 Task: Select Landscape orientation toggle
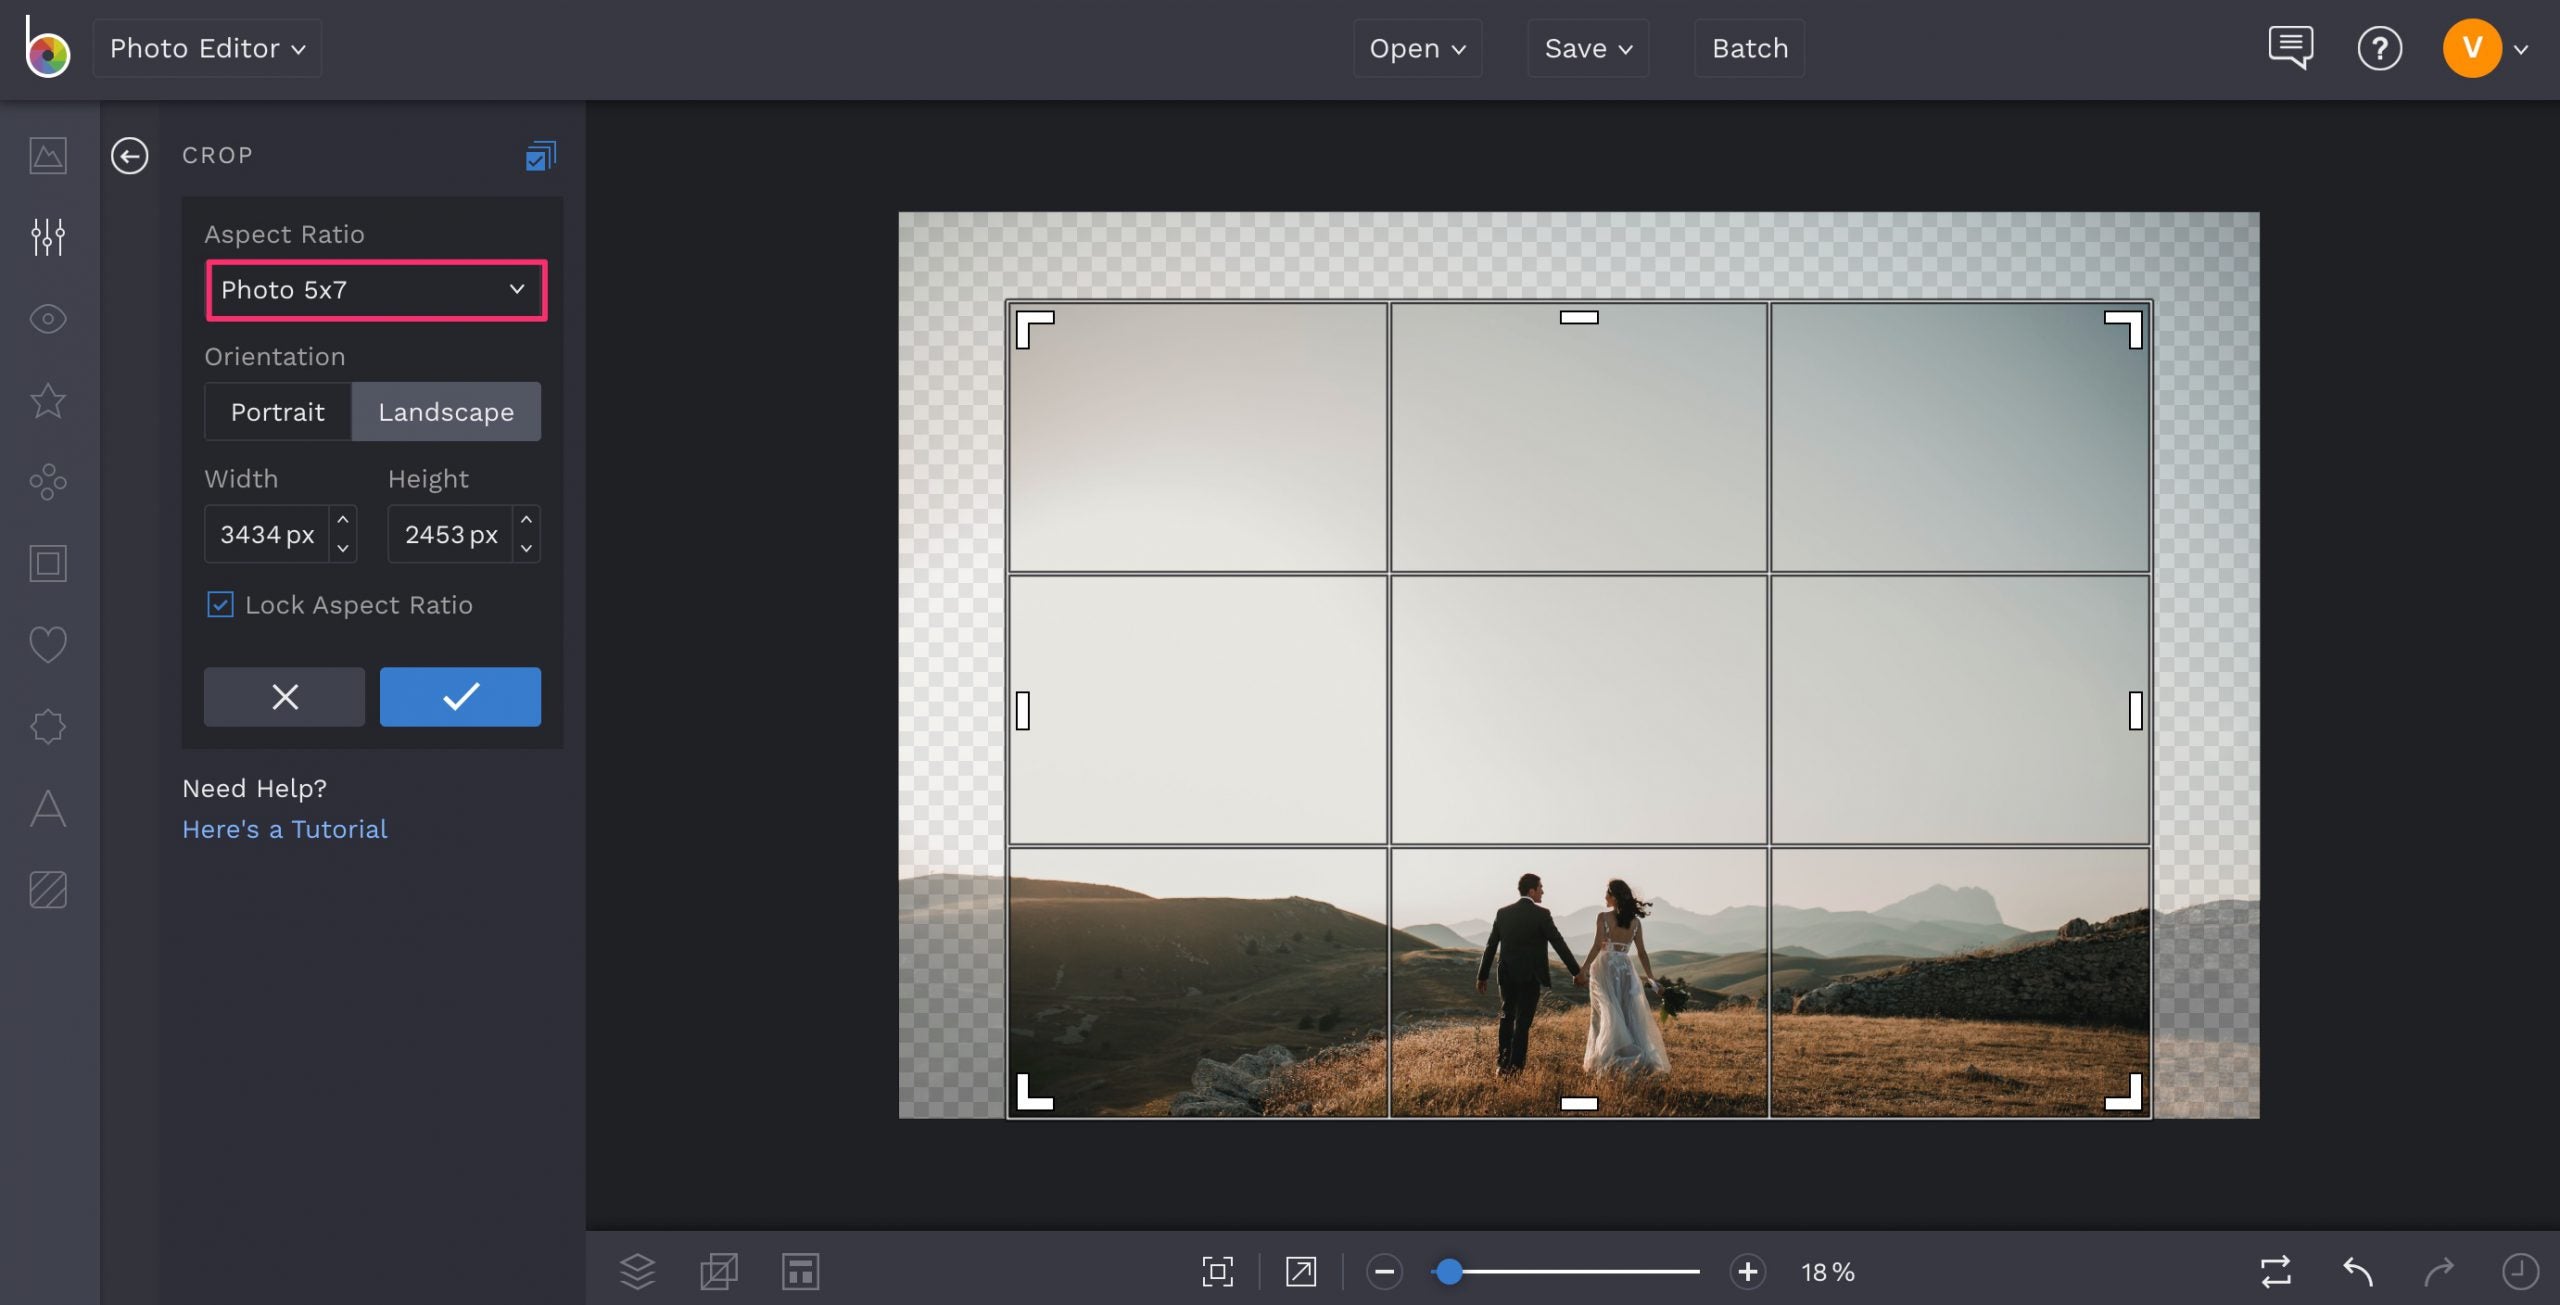[446, 411]
